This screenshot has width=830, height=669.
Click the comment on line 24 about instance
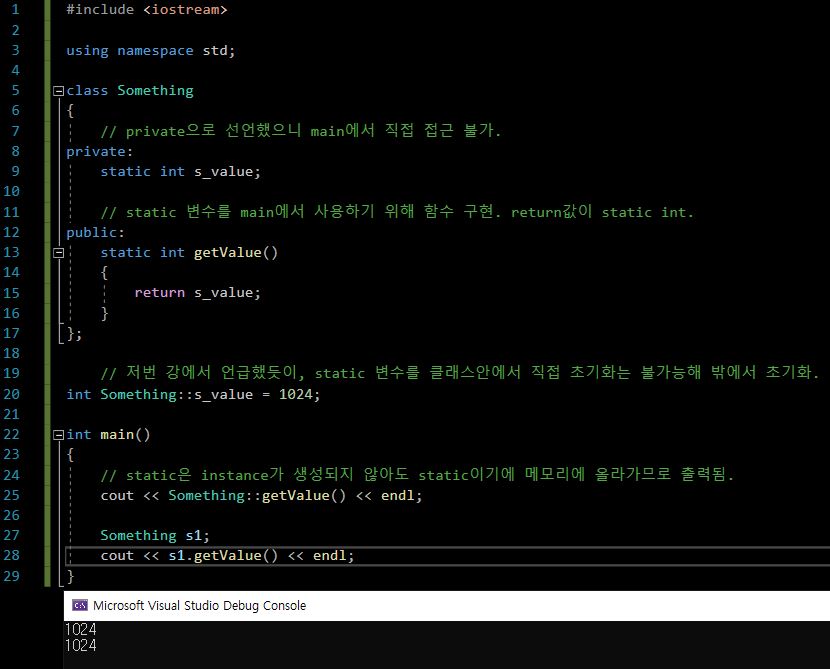[417, 474]
